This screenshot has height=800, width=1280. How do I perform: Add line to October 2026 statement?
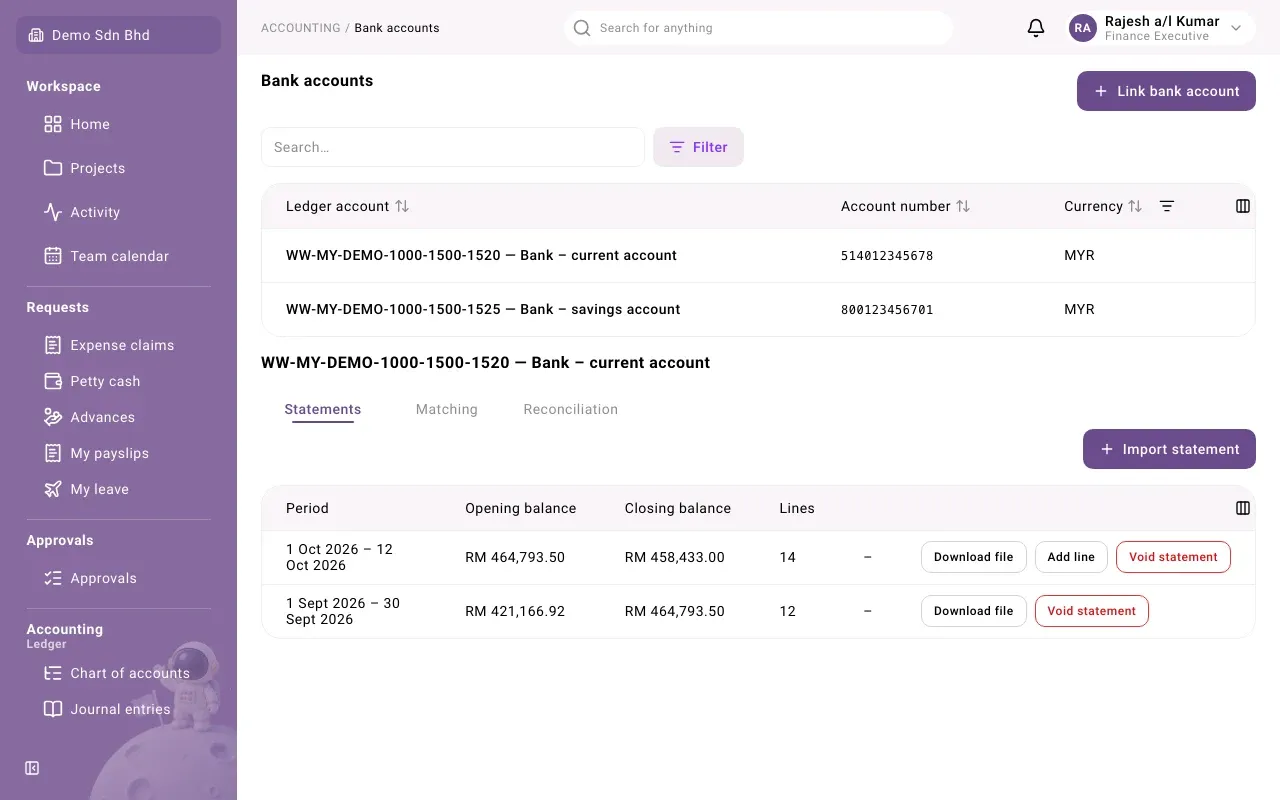coord(1071,557)
